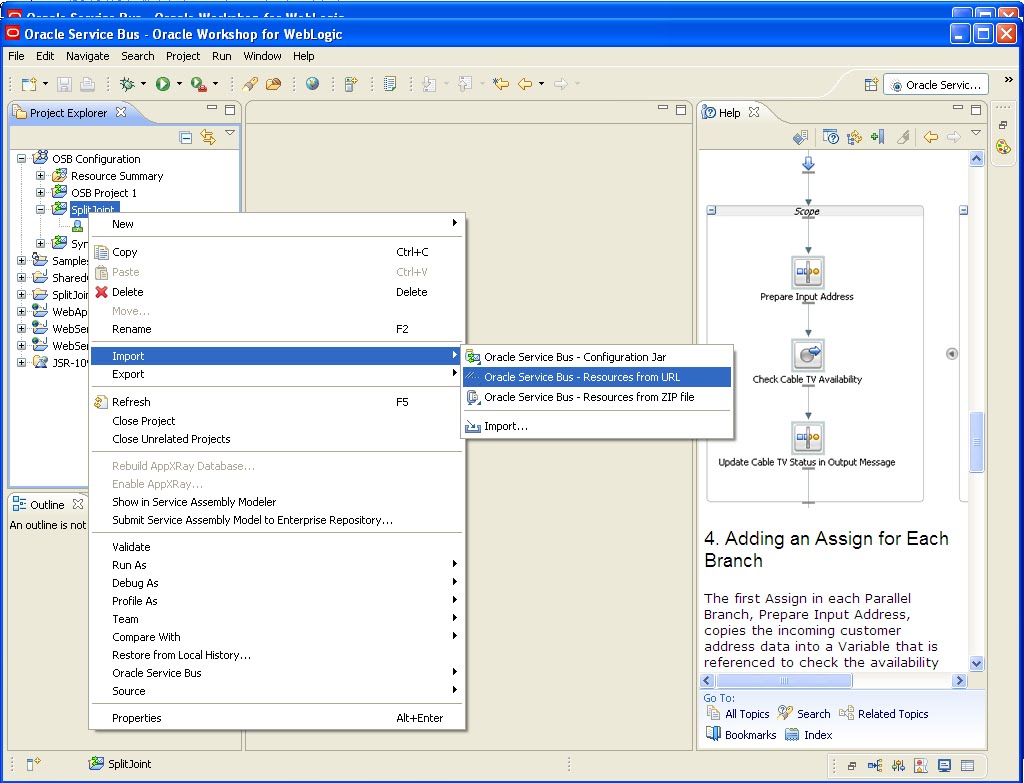This screenshot has height=783, width=1024.
Task: Click Refresh in context menu
Action: coord(277,402)
